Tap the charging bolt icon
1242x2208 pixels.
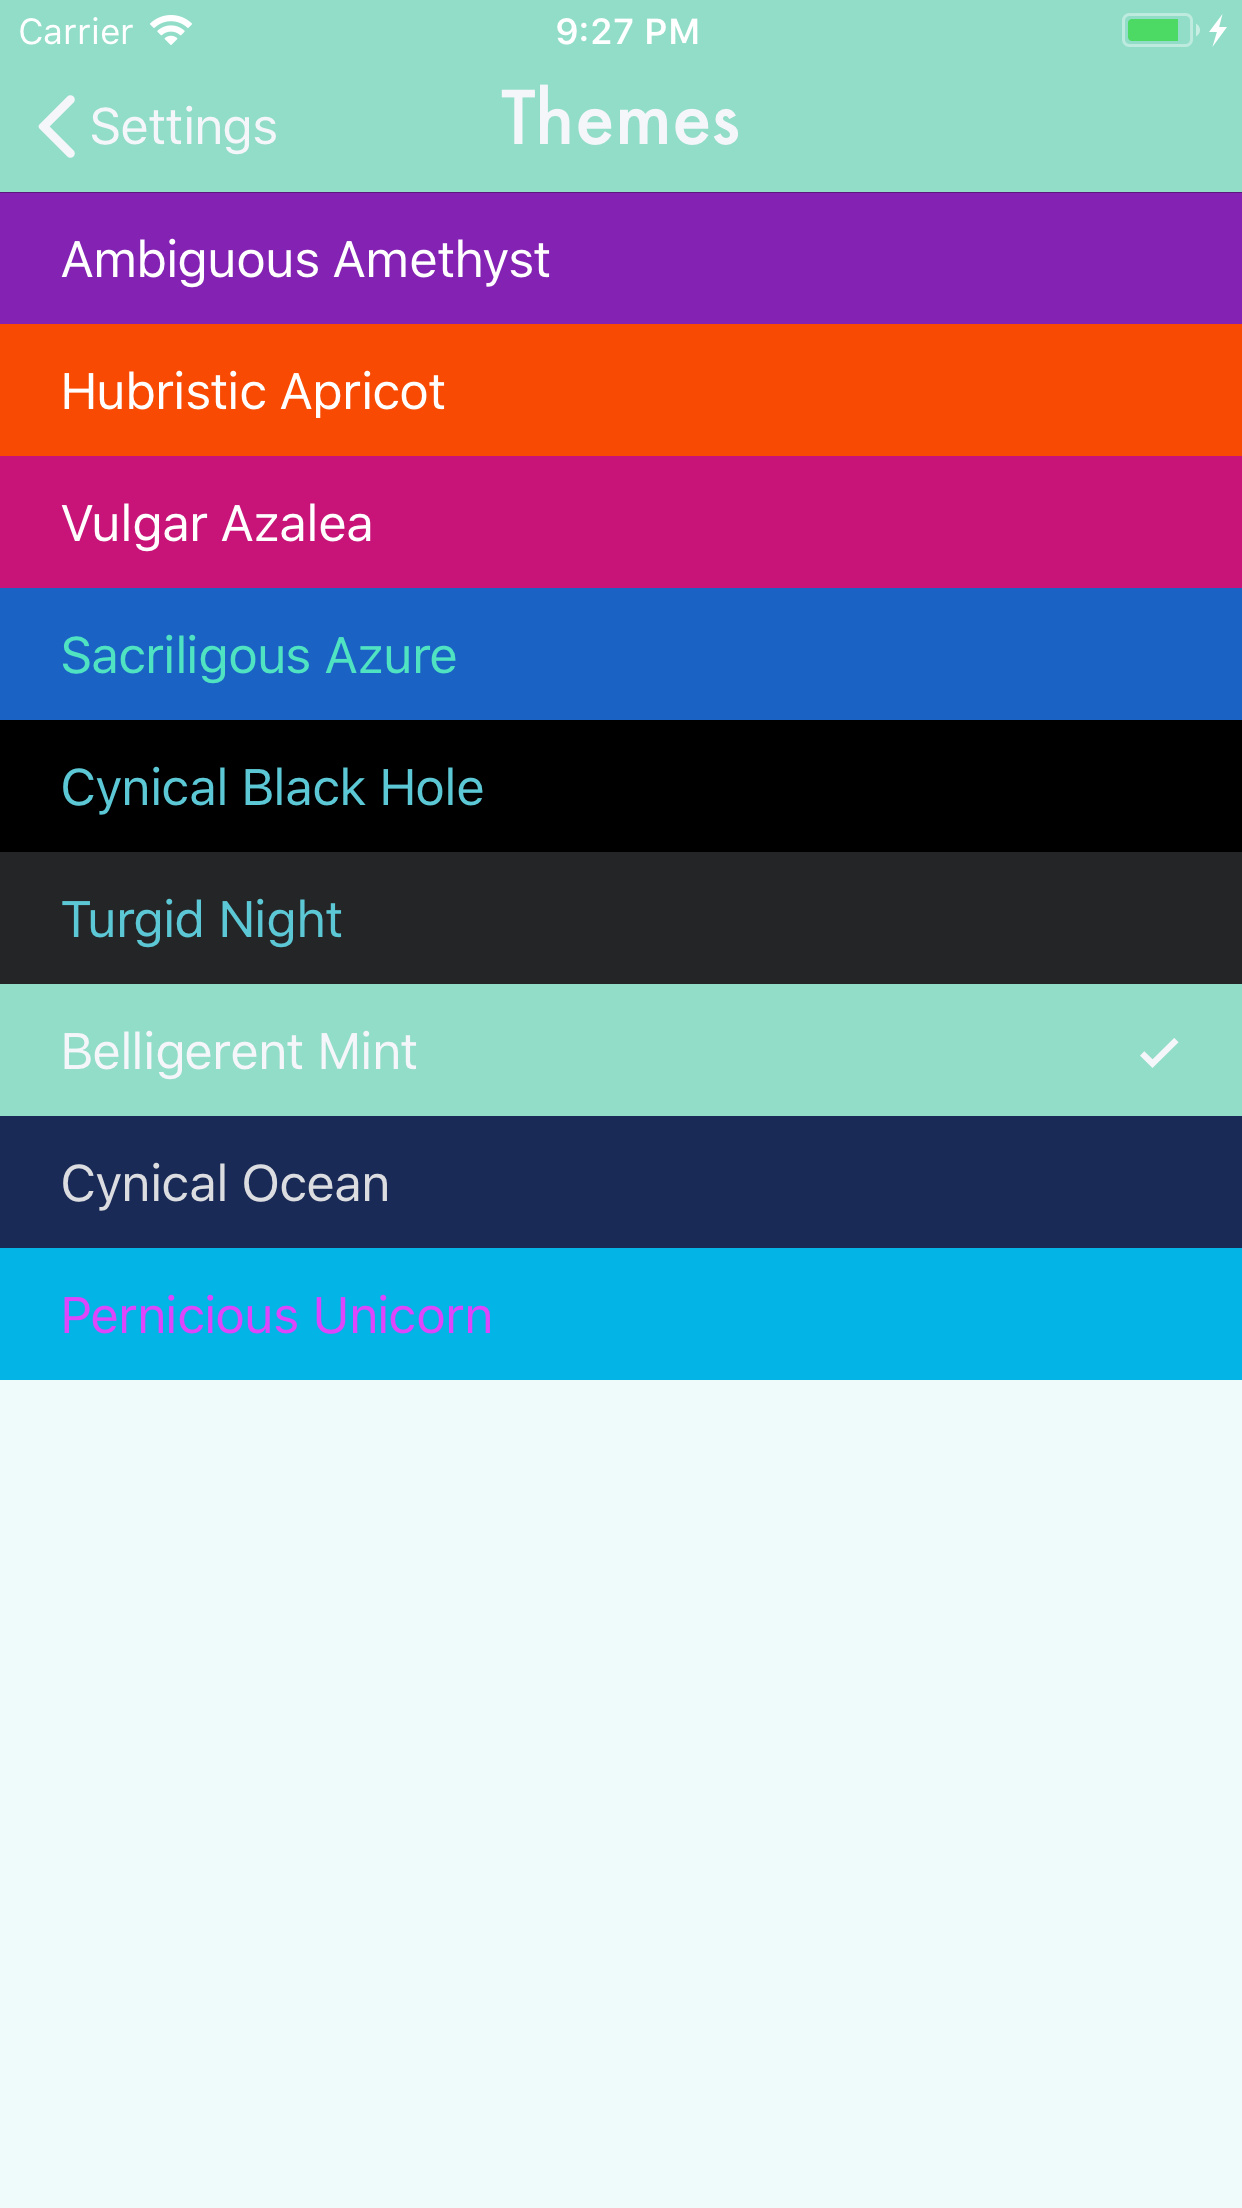pyautogui.click(x=1218, y=30)
